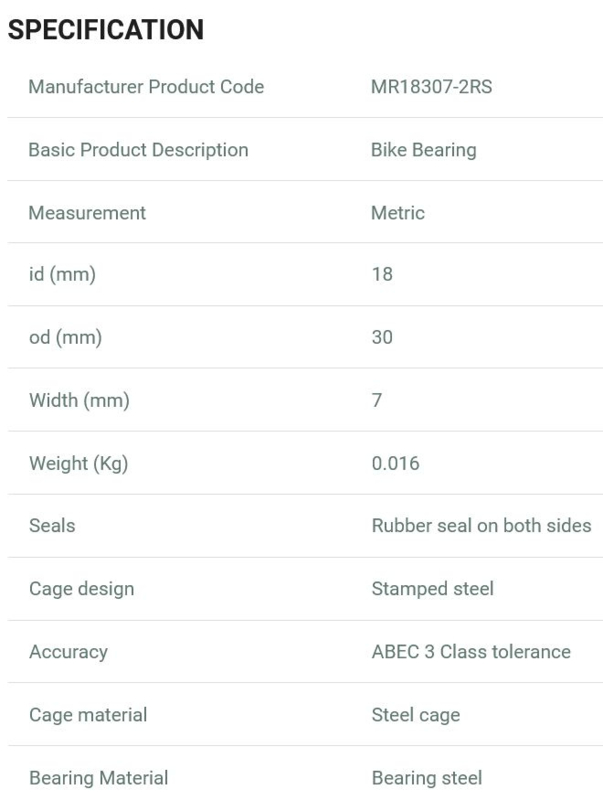This screenshot has height=800, width=603.
Task: Click the Metric measurement value
Action: (398, 213)
